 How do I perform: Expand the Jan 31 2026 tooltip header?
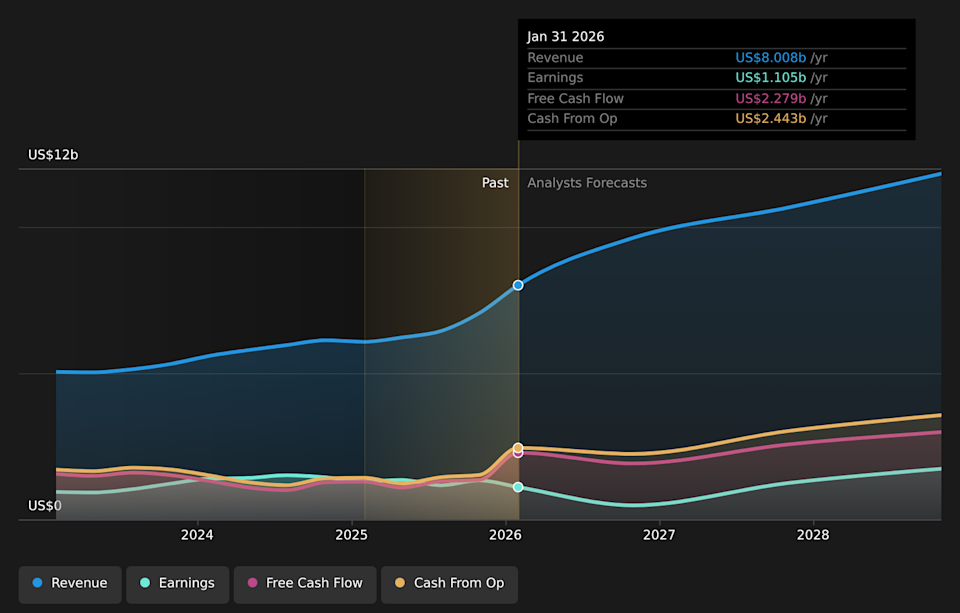[566, 36]
